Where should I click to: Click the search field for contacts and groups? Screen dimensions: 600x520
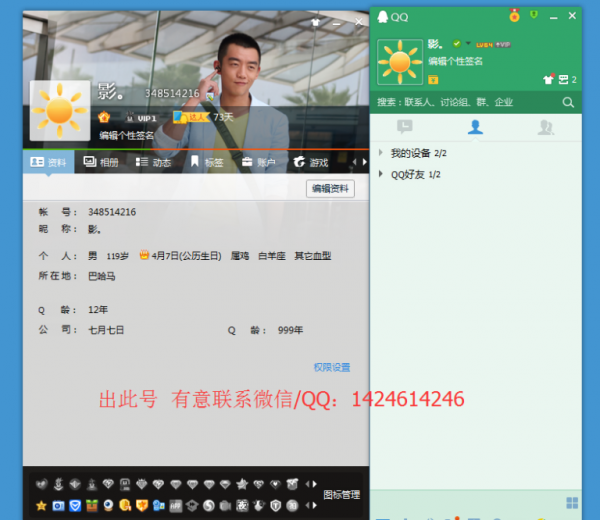pos(466,102)
